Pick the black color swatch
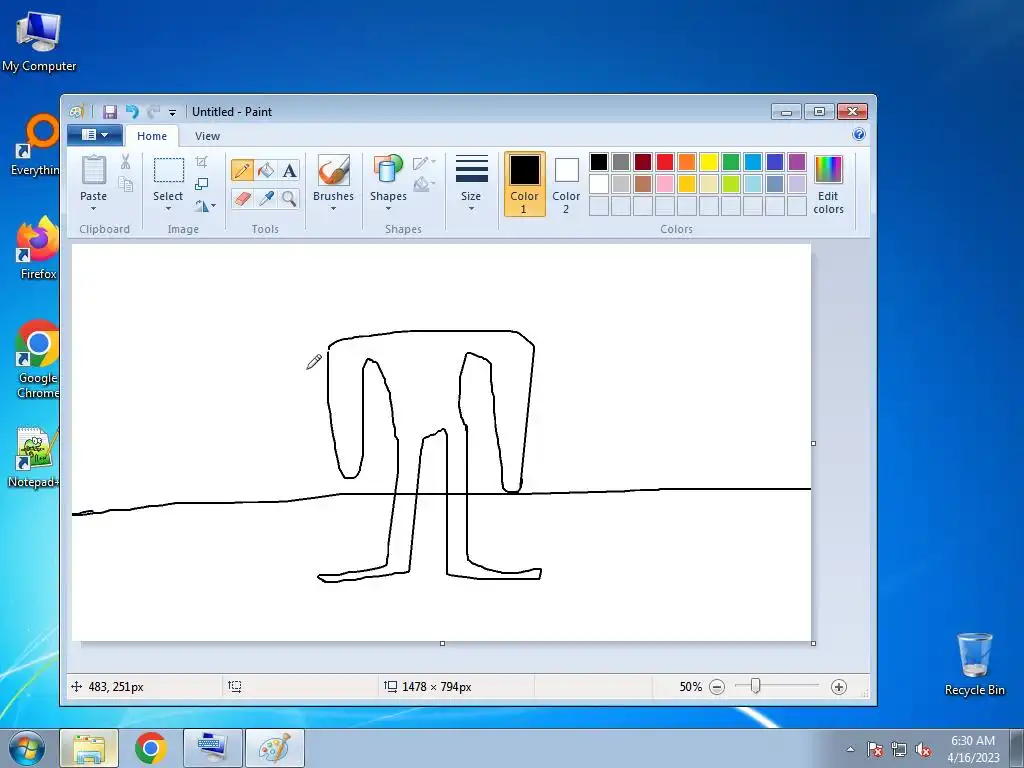Viewport: 1024px width, 768px height. (x=599, y=161)
